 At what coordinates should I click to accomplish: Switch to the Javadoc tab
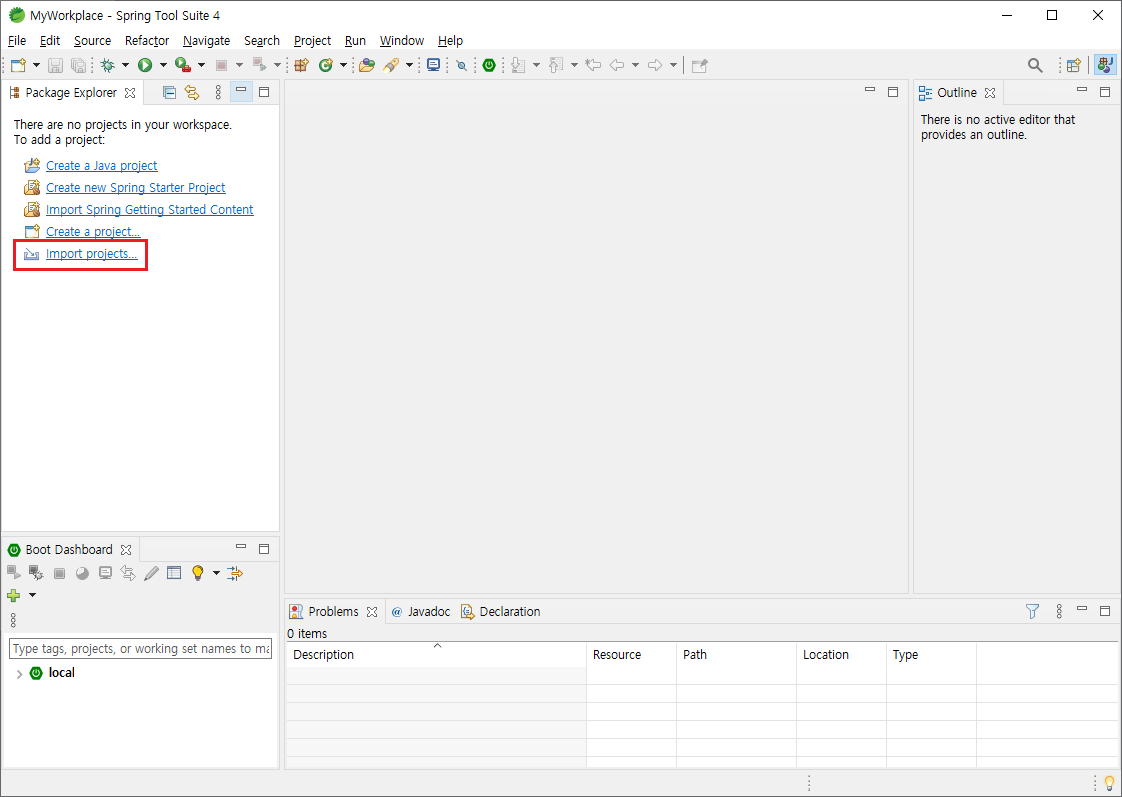tap(421, 612)
